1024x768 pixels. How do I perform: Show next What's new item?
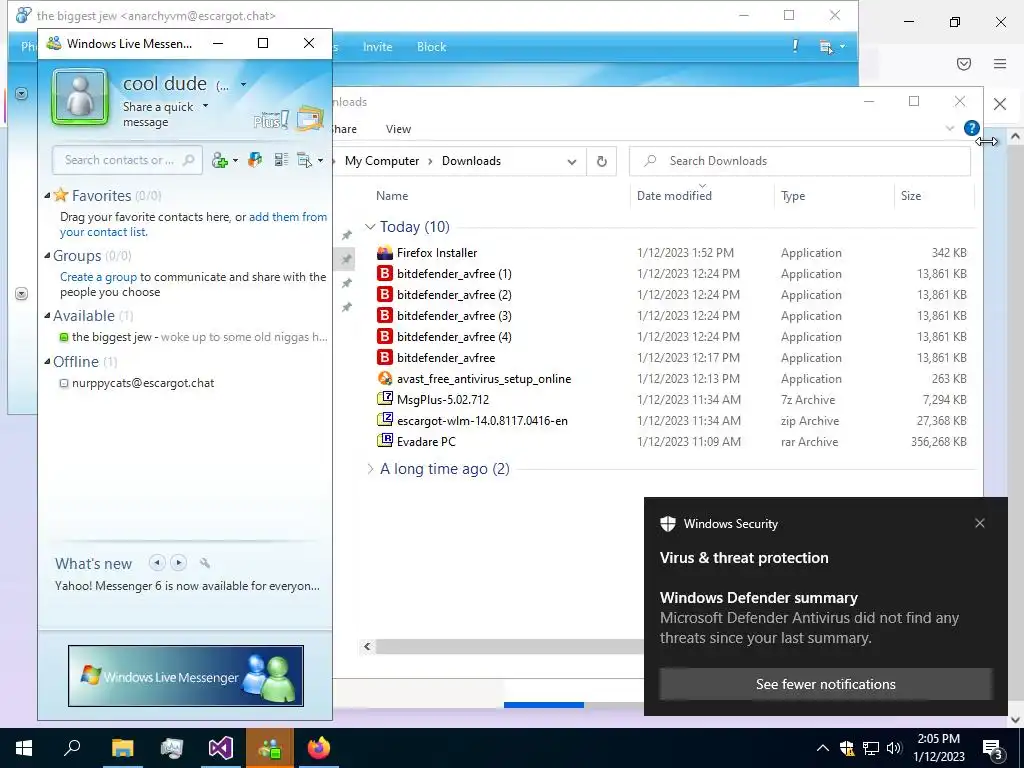178,562
